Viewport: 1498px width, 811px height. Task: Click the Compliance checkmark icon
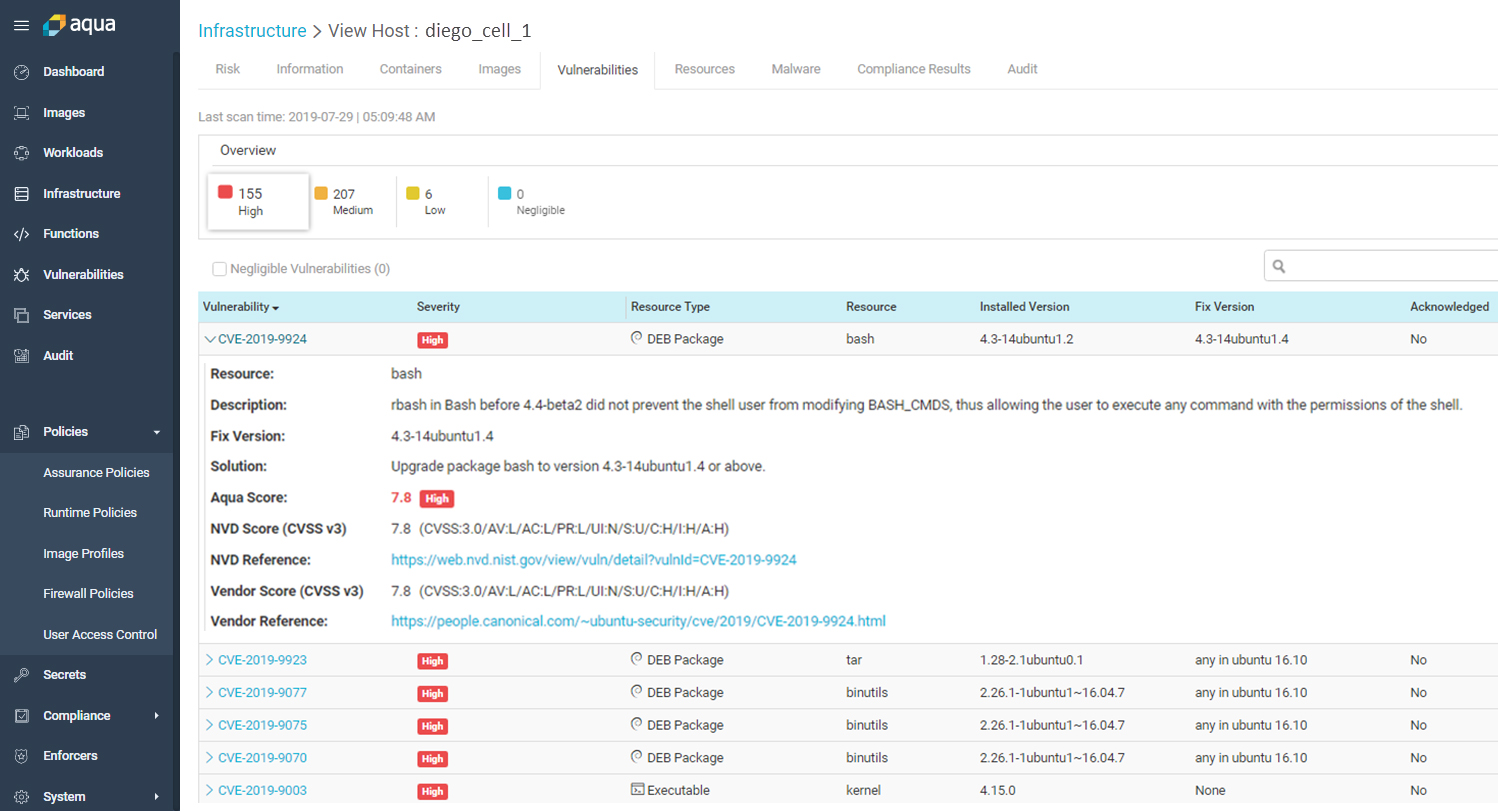(21, 716)
